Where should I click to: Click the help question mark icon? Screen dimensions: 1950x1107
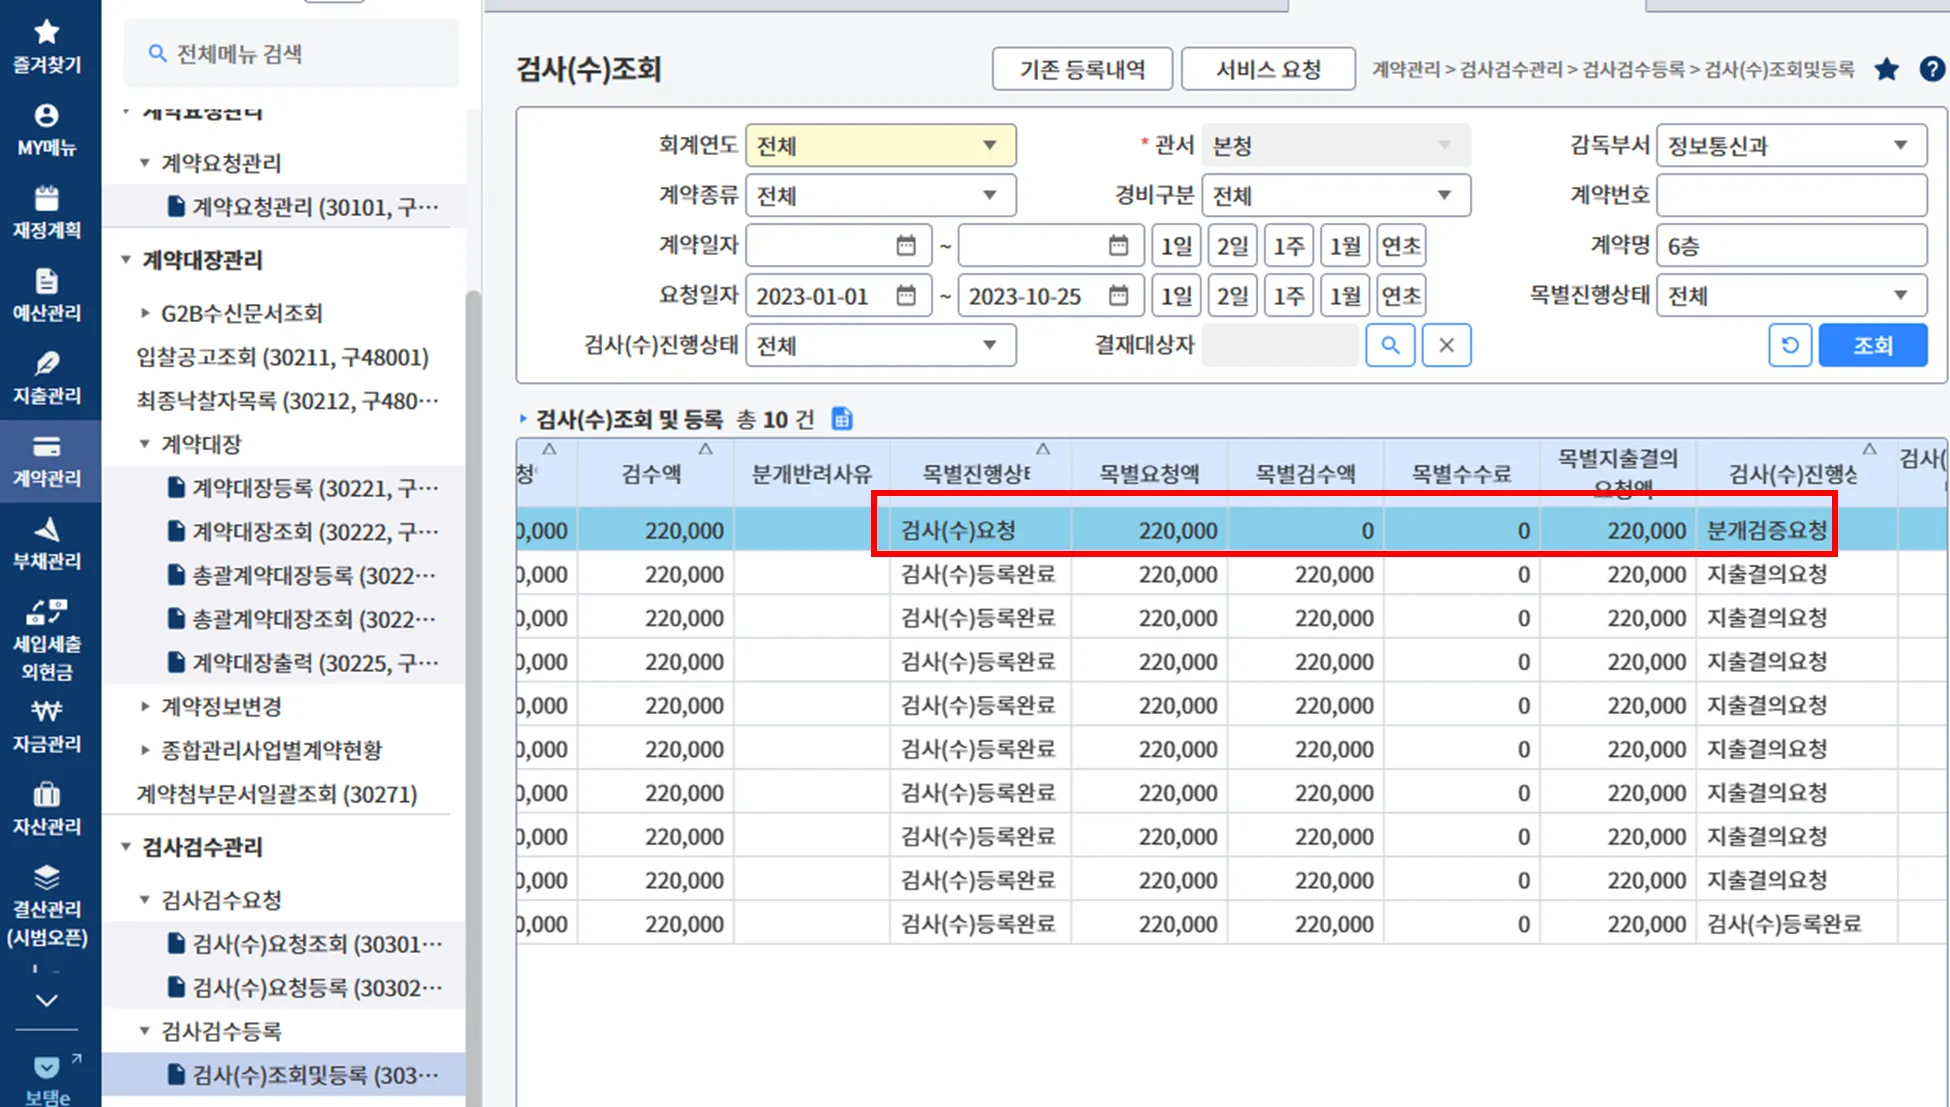[1932, 69]
